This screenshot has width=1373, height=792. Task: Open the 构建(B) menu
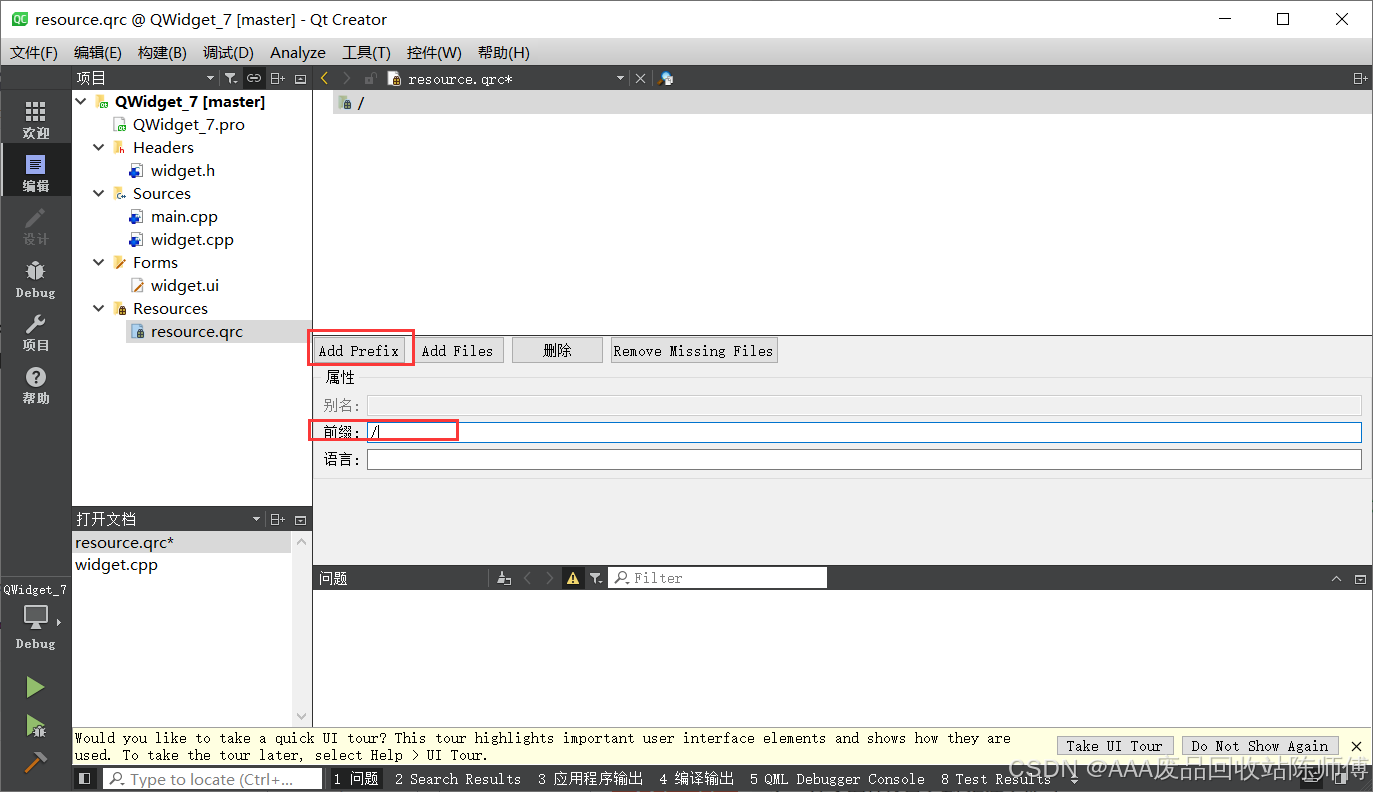(162, 53)
